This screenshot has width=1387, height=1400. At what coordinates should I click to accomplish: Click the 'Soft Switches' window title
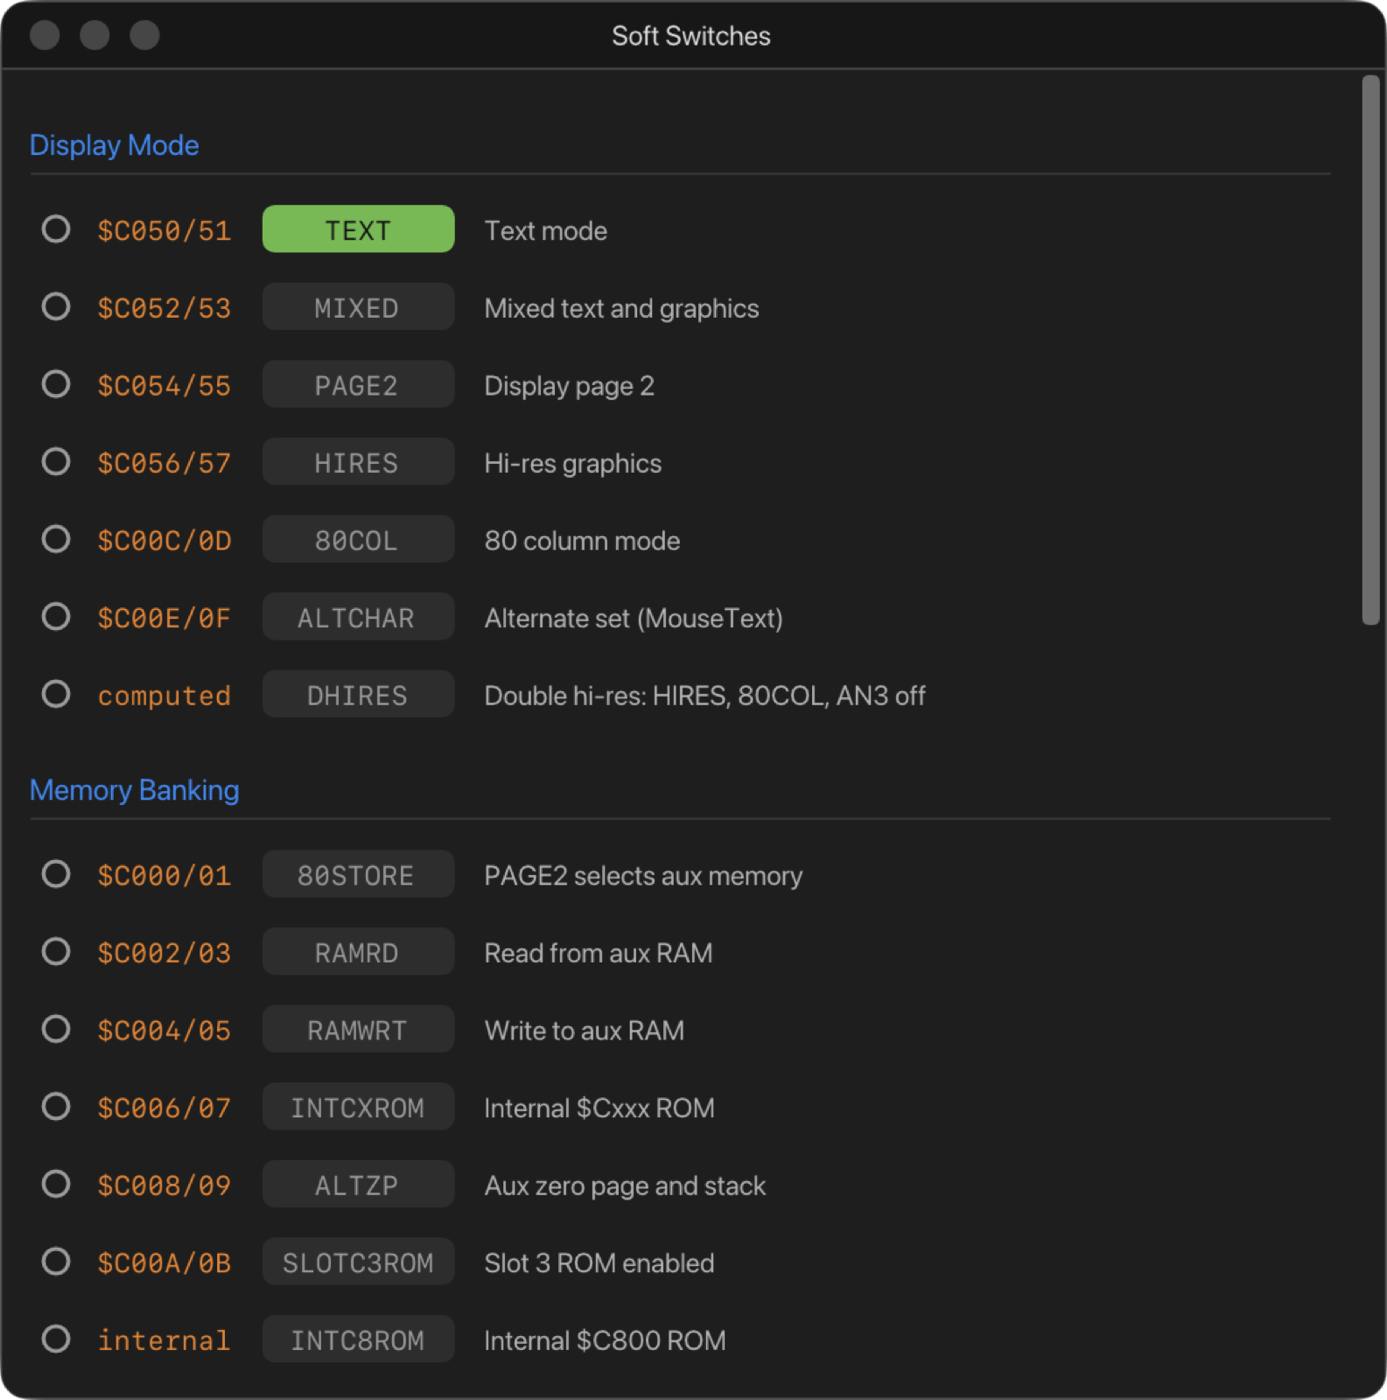[691, 36]
